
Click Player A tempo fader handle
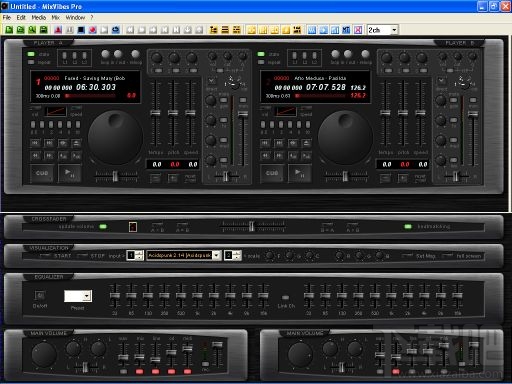[x=155, y=113]
